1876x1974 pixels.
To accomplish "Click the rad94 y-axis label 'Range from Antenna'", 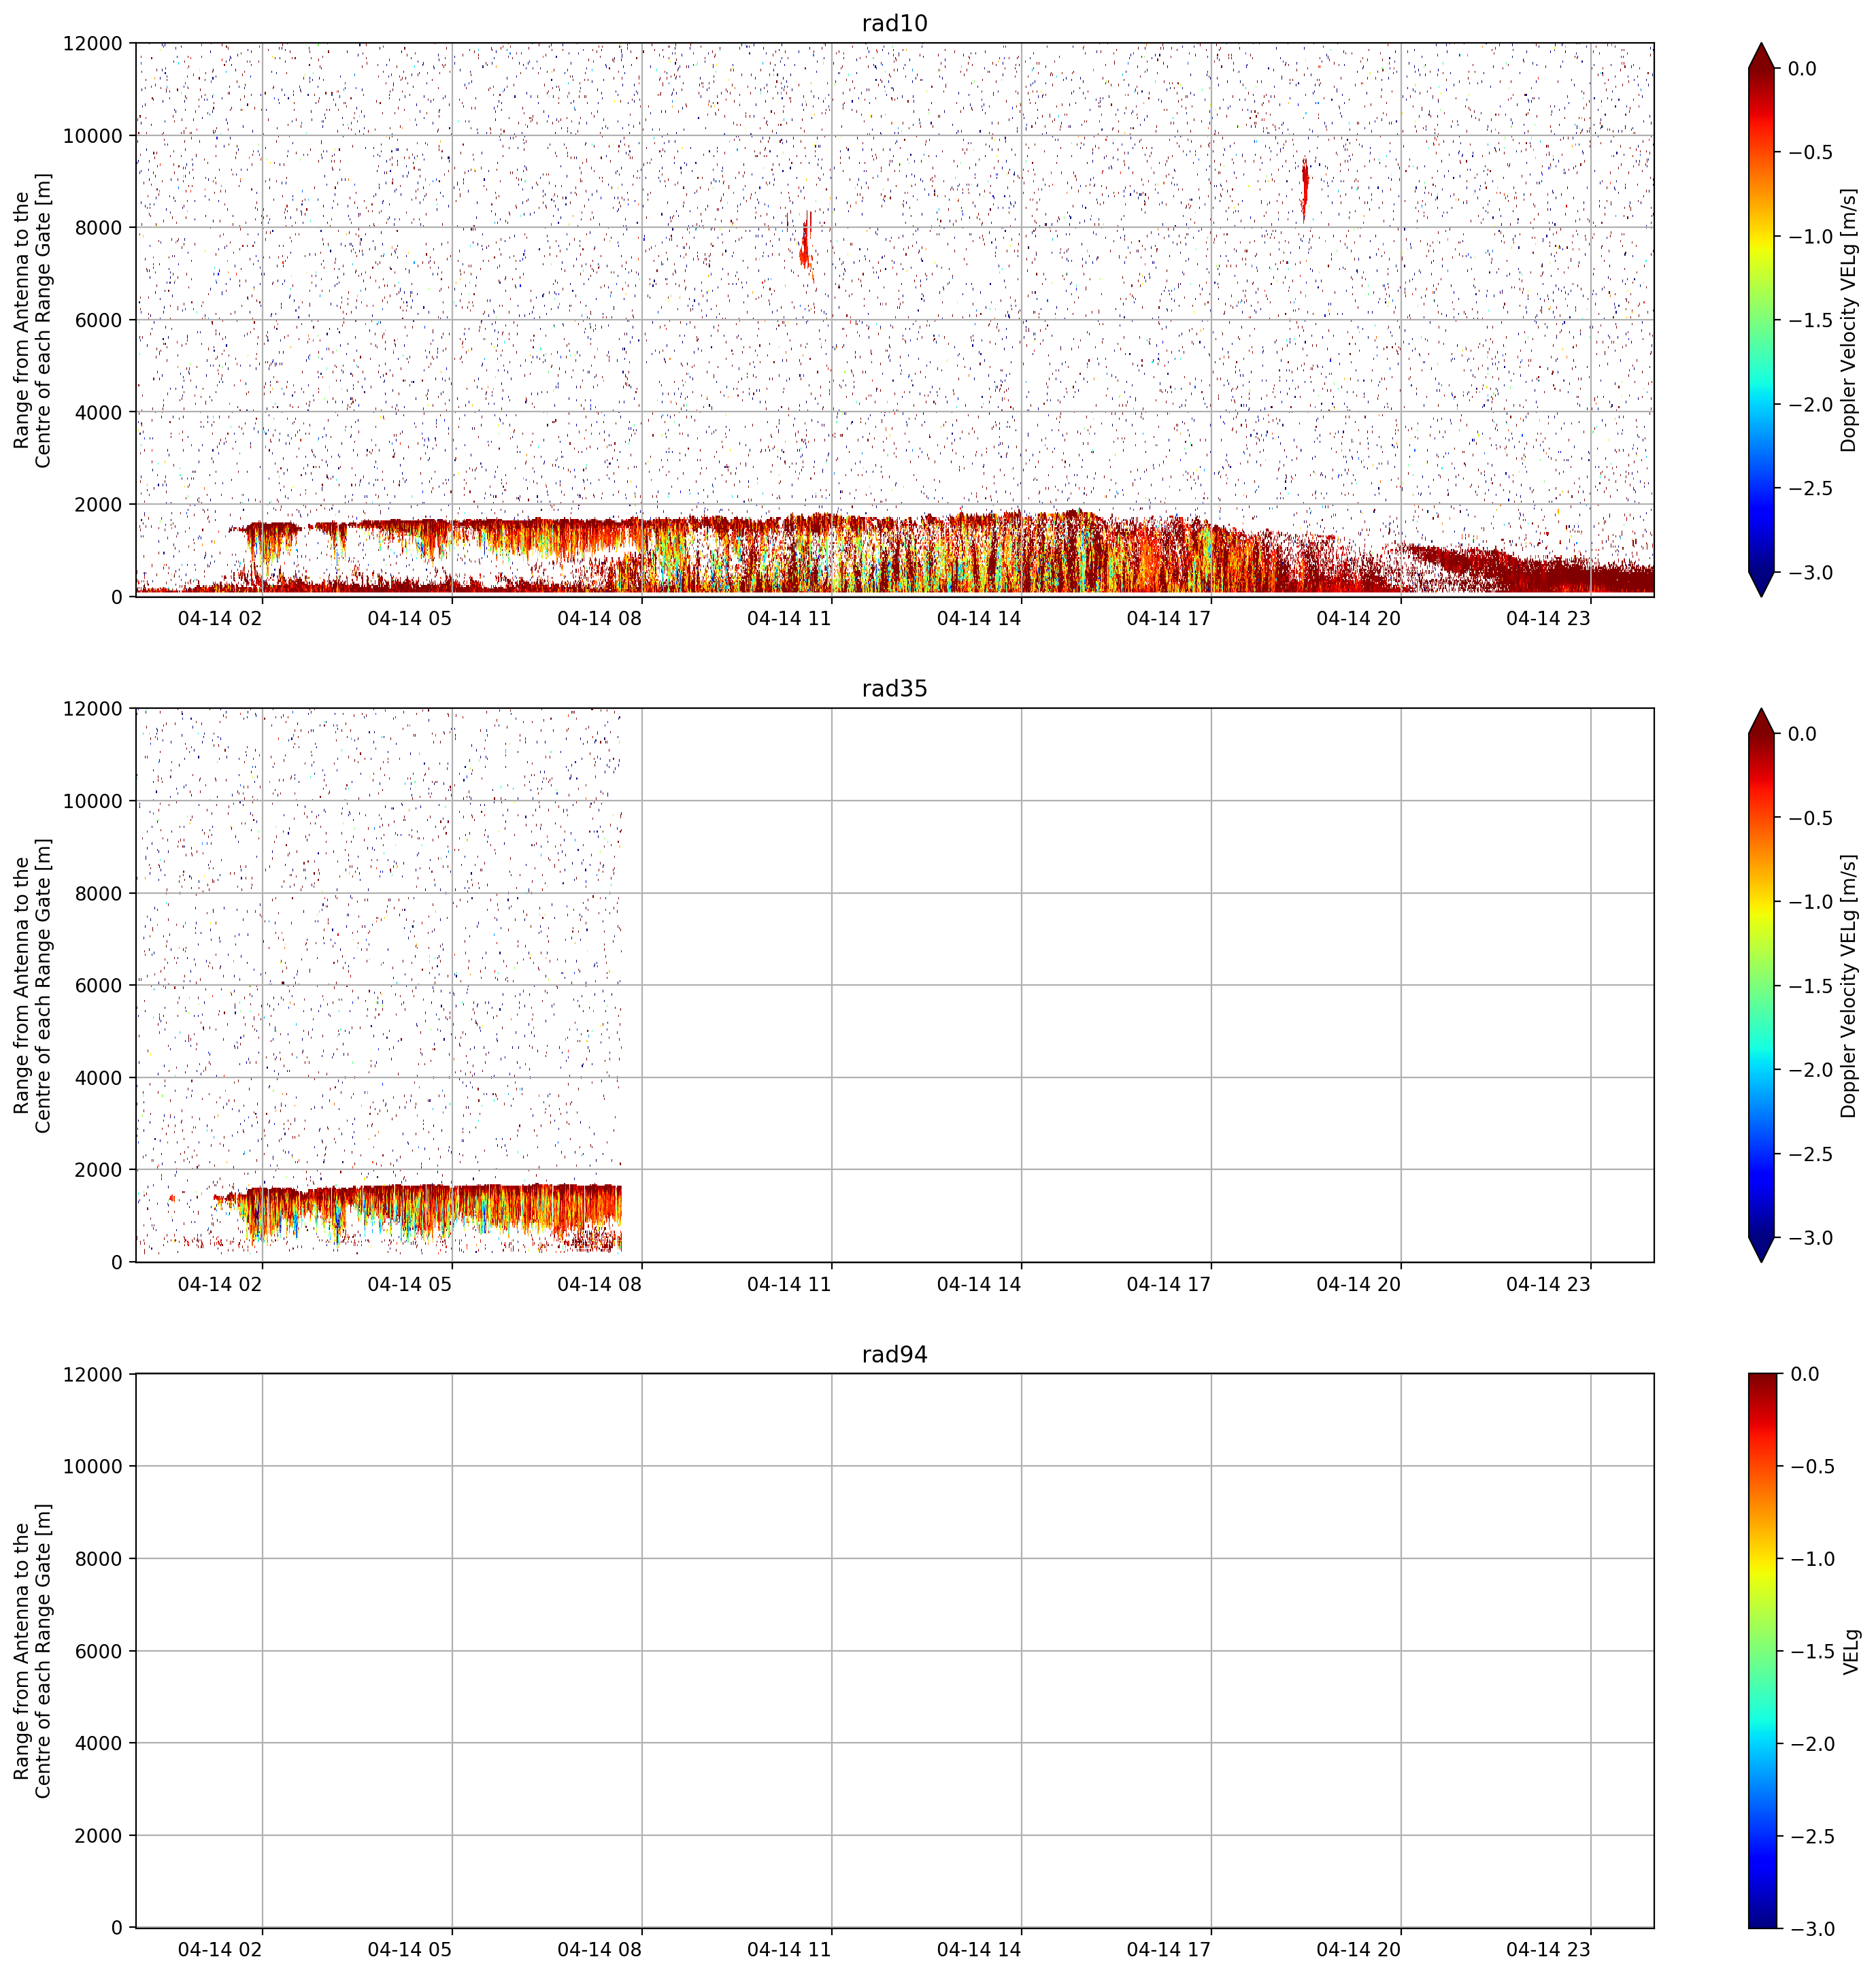I will (32, 1651).
